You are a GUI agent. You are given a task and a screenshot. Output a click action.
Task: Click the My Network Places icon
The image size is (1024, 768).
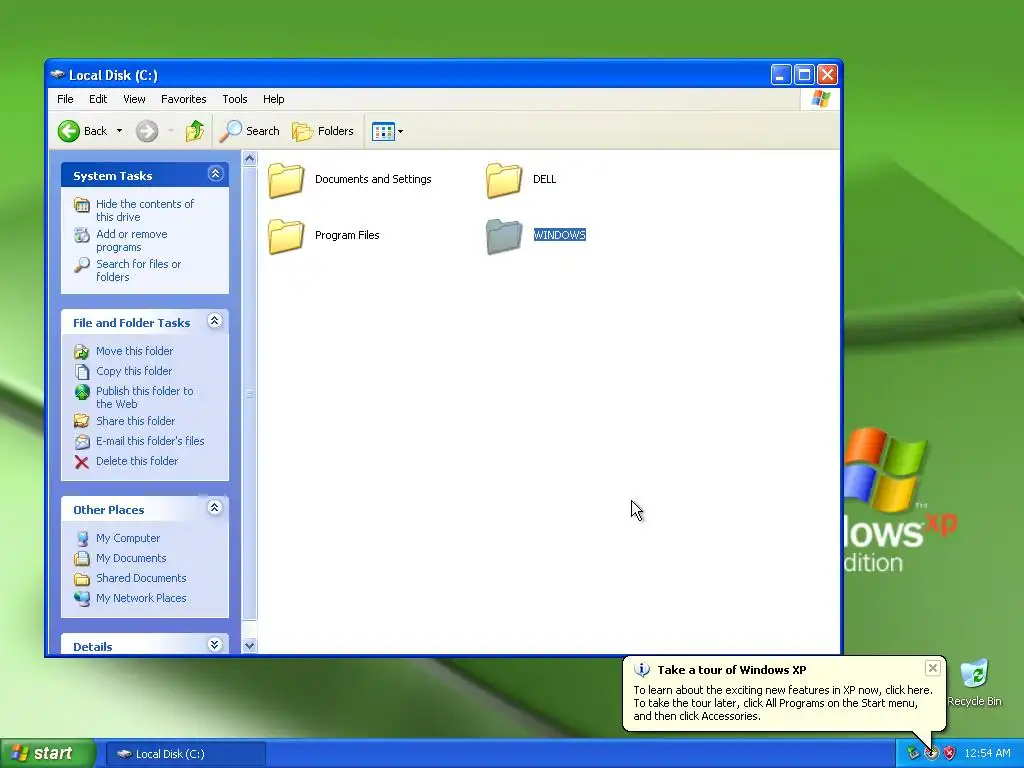coord(82,598)
